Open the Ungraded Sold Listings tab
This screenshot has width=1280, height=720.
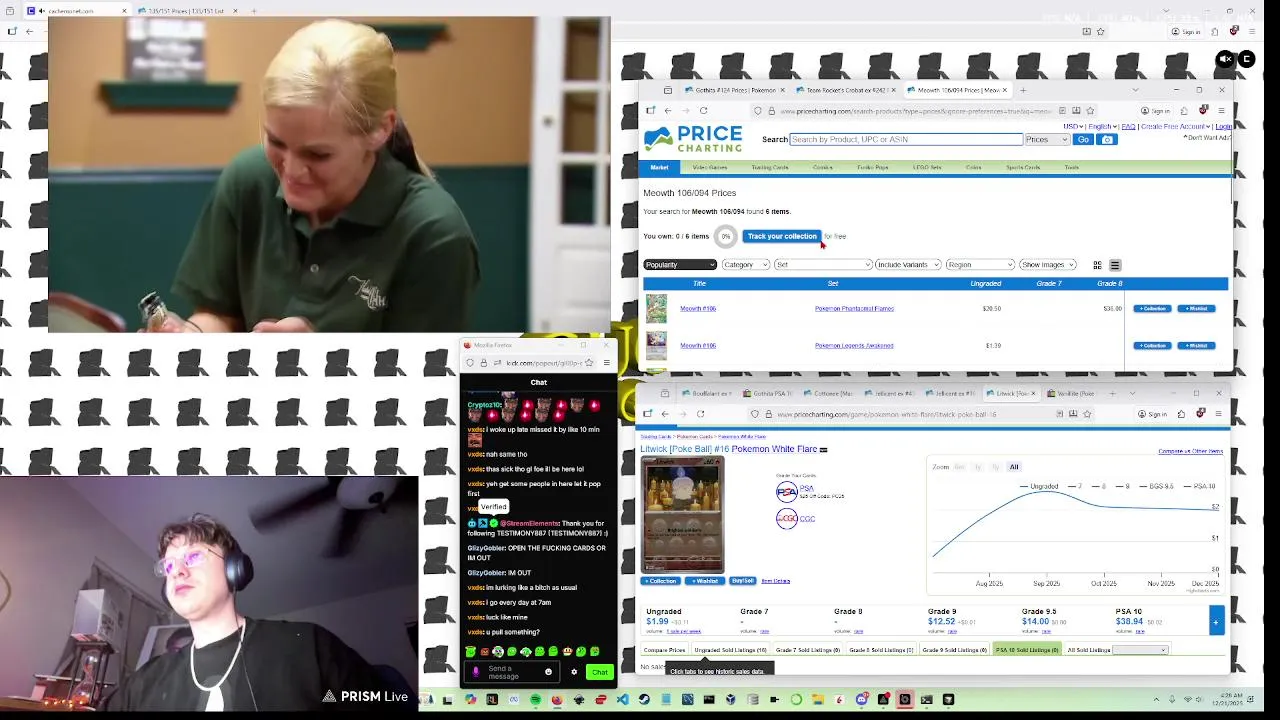[x=730, y=650]
